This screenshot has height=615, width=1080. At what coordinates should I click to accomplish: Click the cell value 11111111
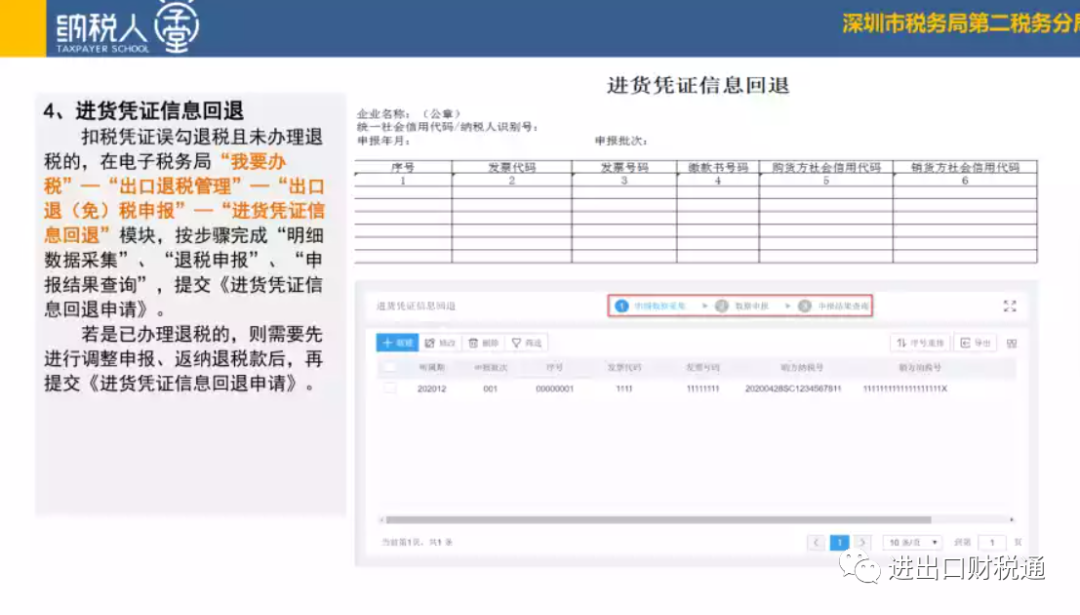pyautogui.click(x=703, y=389)
